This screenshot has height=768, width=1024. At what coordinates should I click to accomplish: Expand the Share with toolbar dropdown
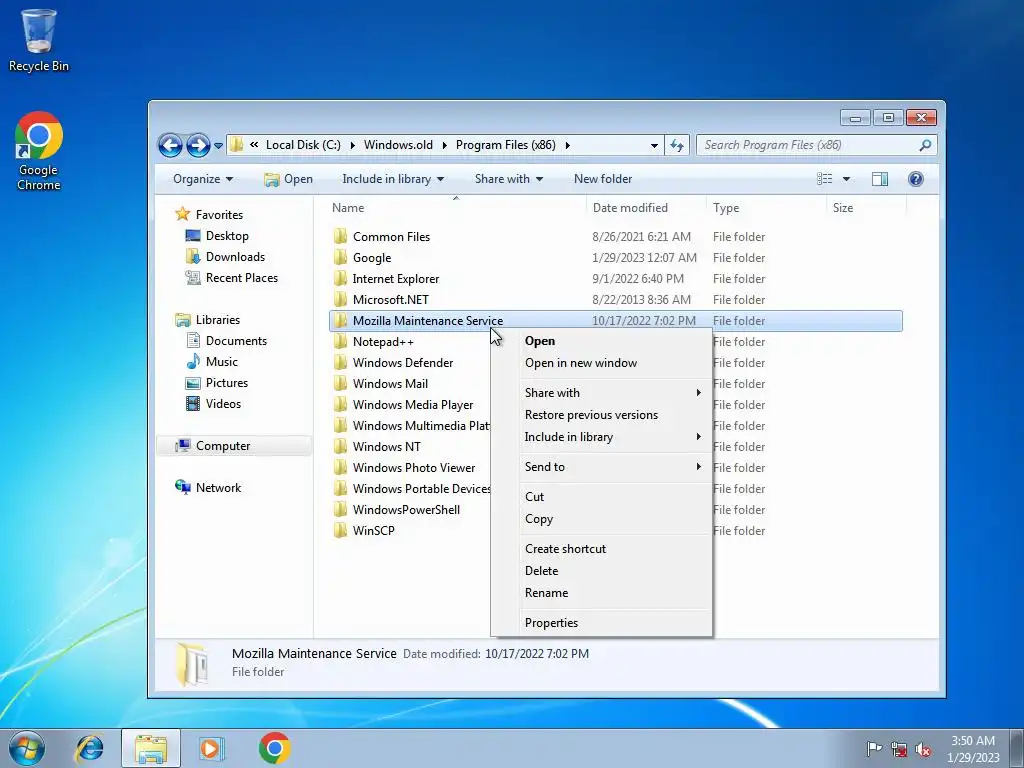click(x=509, y=179)
